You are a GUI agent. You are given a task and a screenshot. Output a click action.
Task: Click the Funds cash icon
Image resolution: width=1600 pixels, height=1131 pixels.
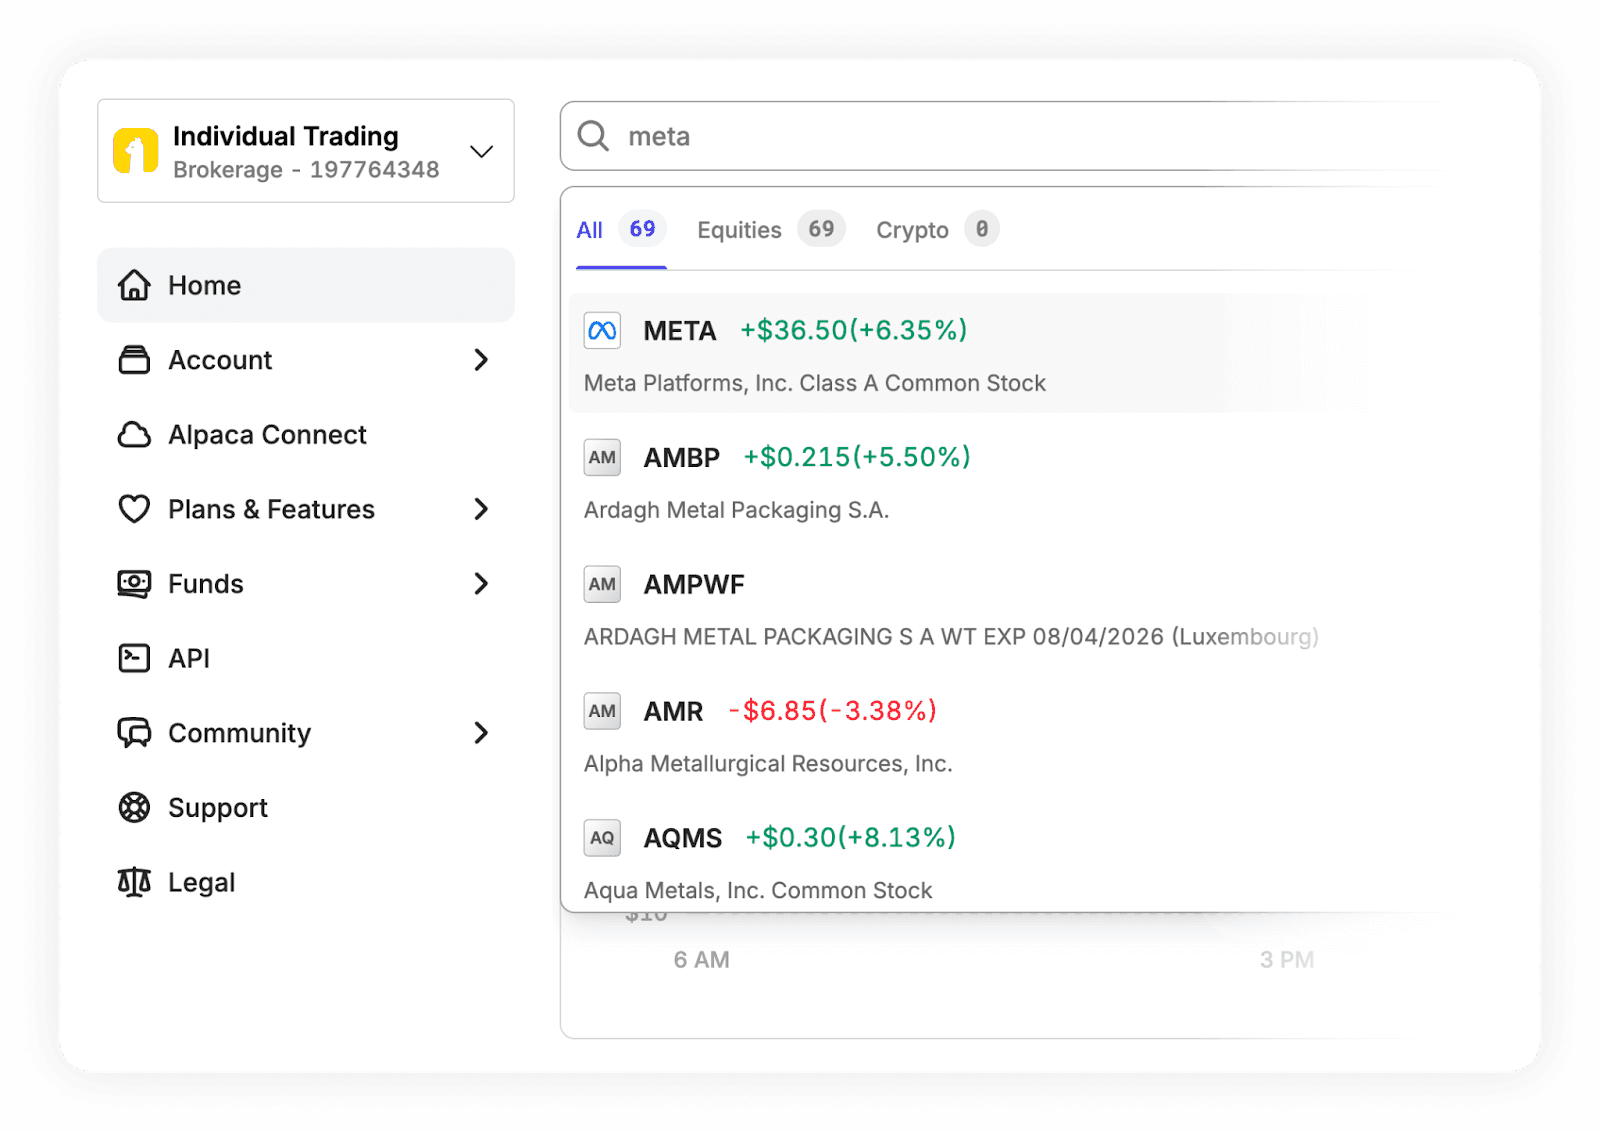[x=134, y=584]
